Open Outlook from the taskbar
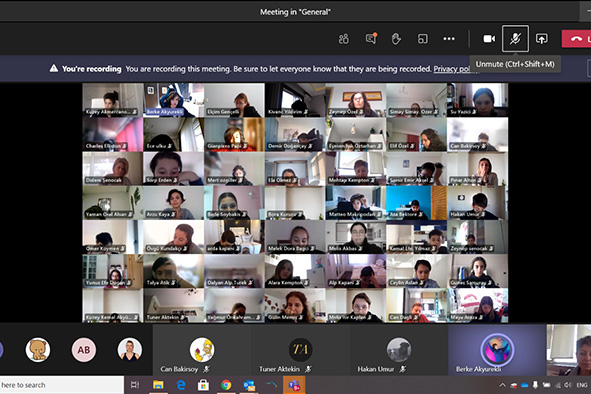 coord(249,385)
